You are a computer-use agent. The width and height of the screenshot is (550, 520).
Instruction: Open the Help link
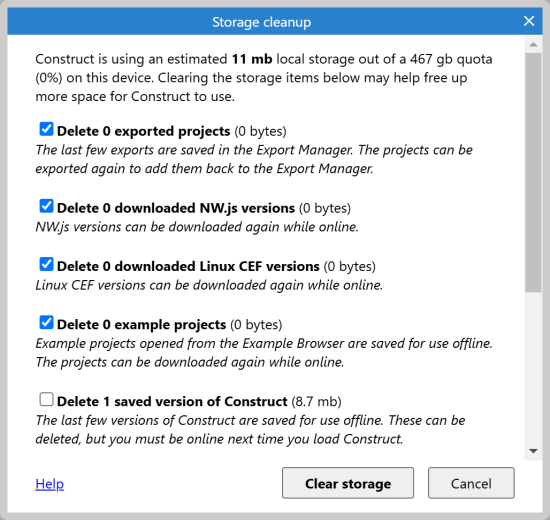click(x=49, y=484)
